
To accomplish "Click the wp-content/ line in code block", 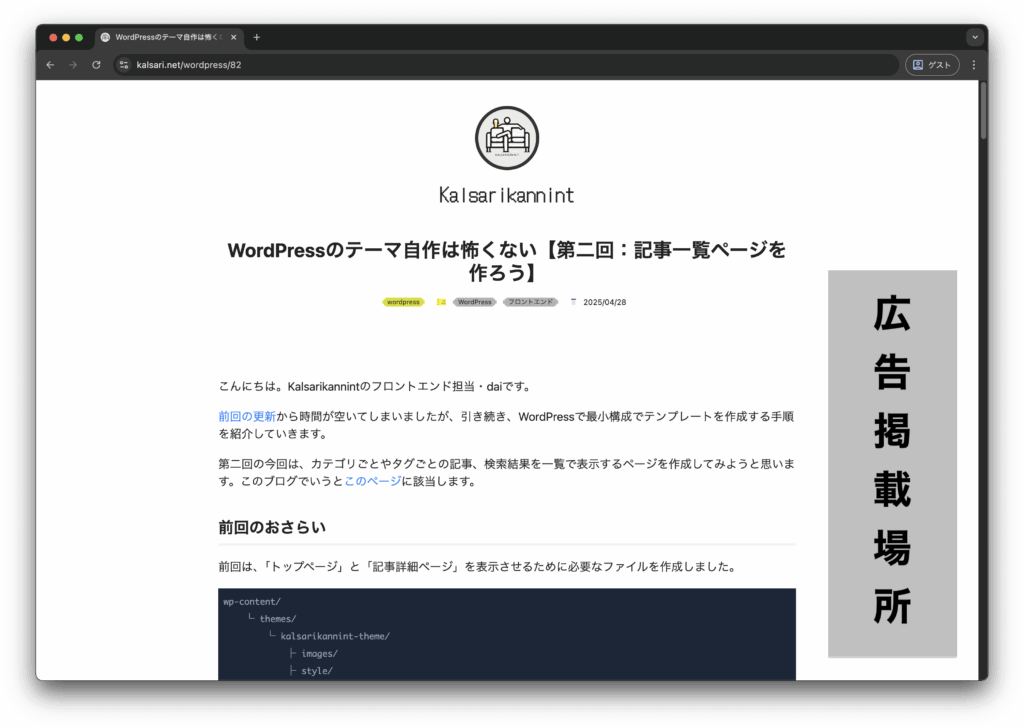I will point(252,602).
